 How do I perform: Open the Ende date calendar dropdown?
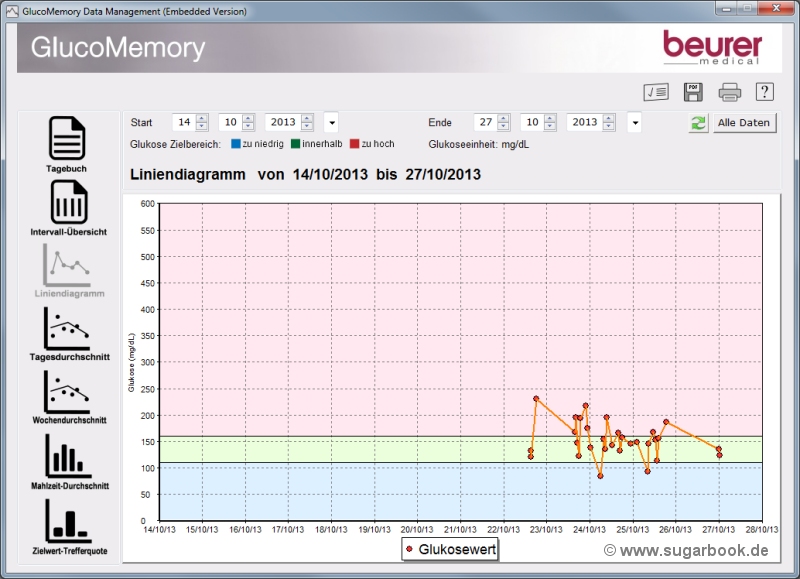click(x=635, y=122)
